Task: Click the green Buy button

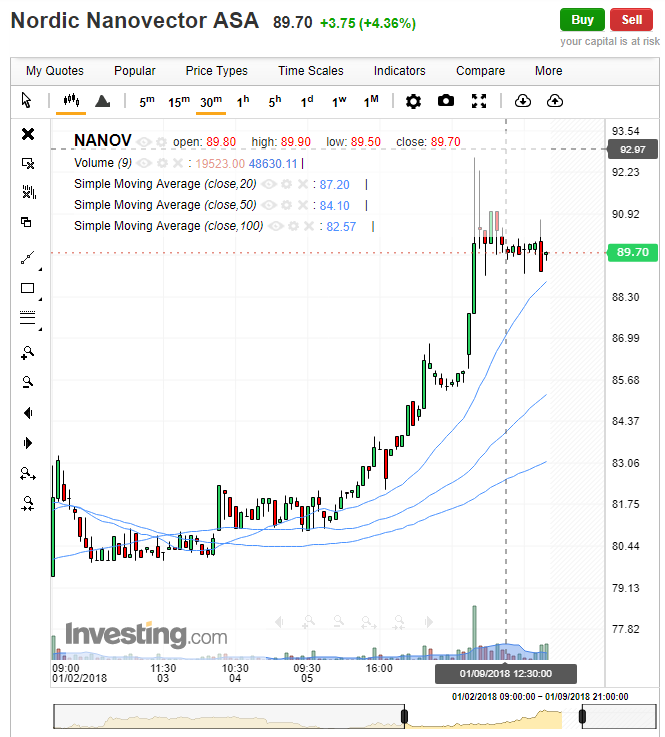Action: tap(582, 20)
